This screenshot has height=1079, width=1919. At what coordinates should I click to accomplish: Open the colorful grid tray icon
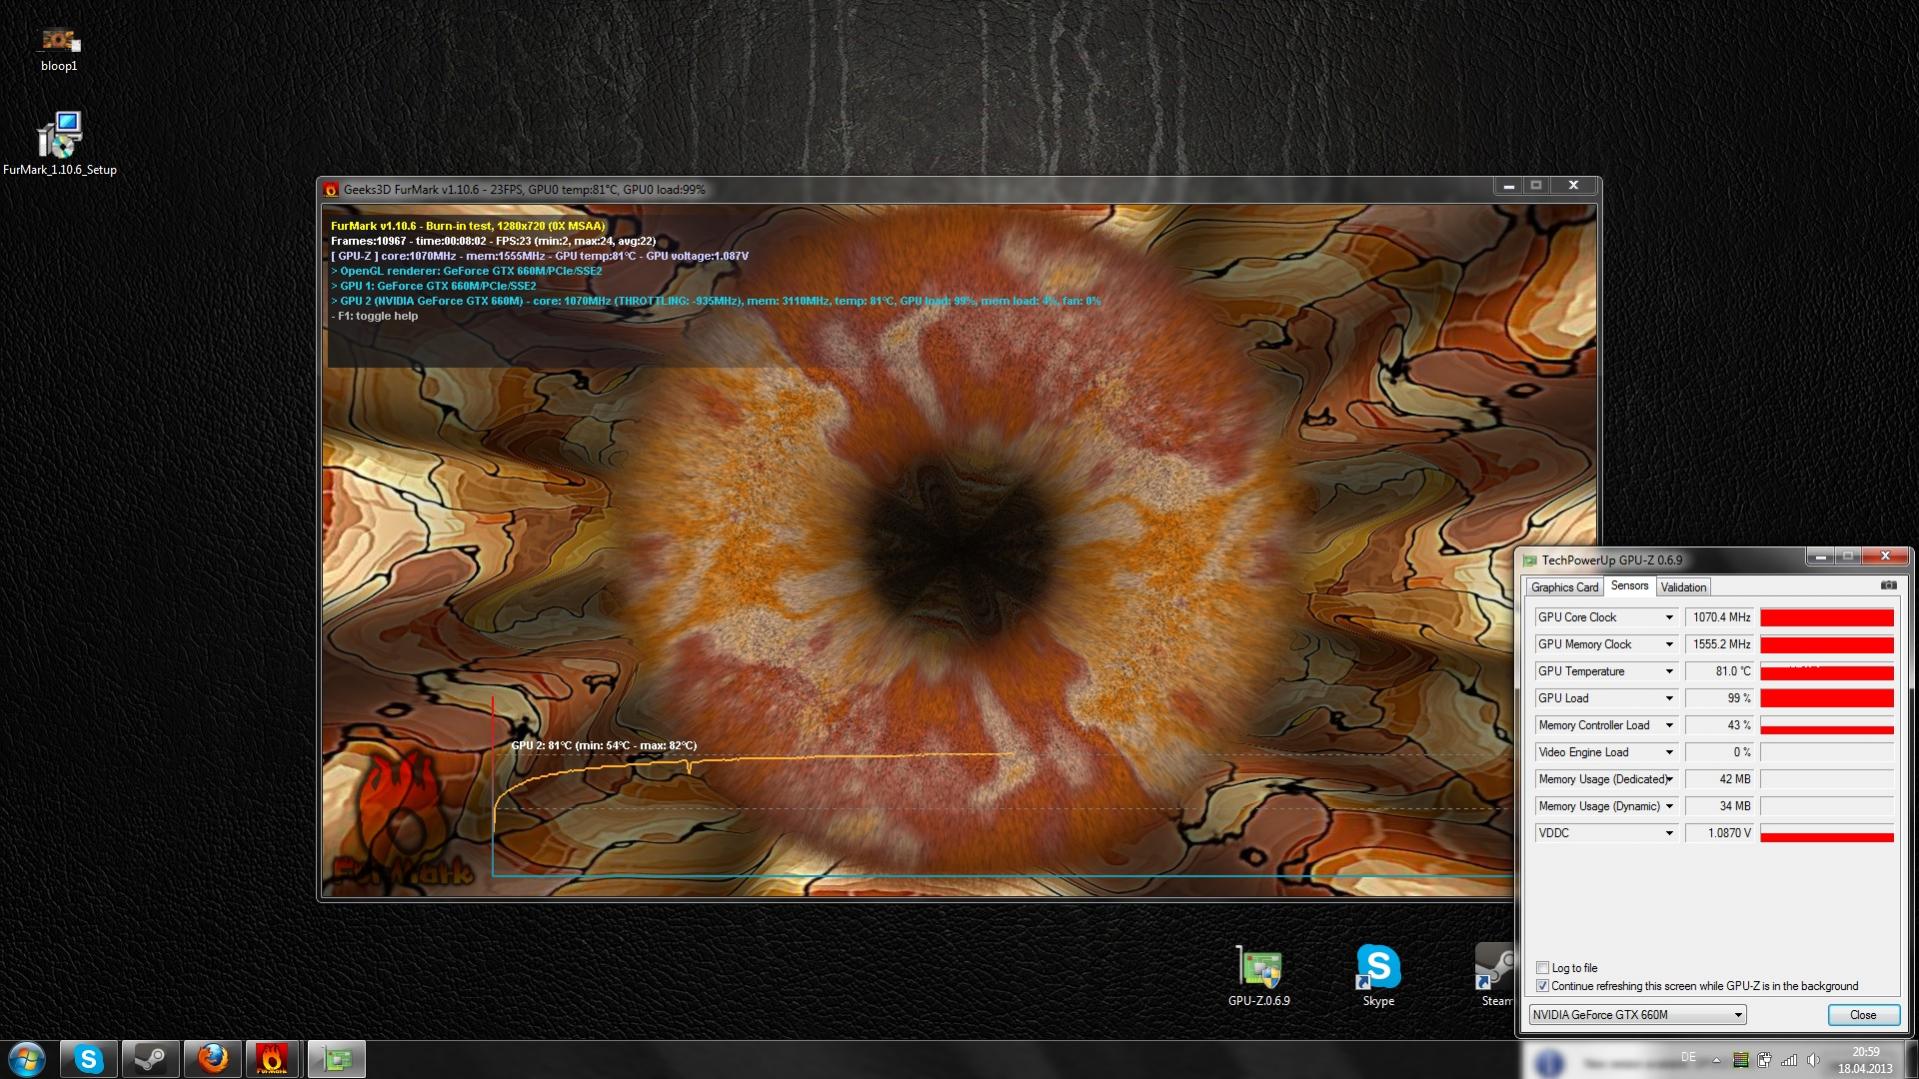coord(1741,1060)
